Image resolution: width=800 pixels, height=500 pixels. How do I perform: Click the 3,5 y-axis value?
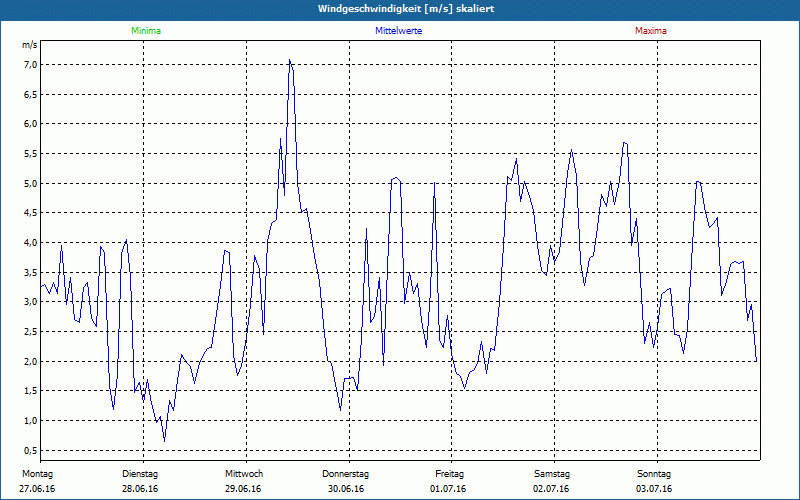tap(30, 272)
